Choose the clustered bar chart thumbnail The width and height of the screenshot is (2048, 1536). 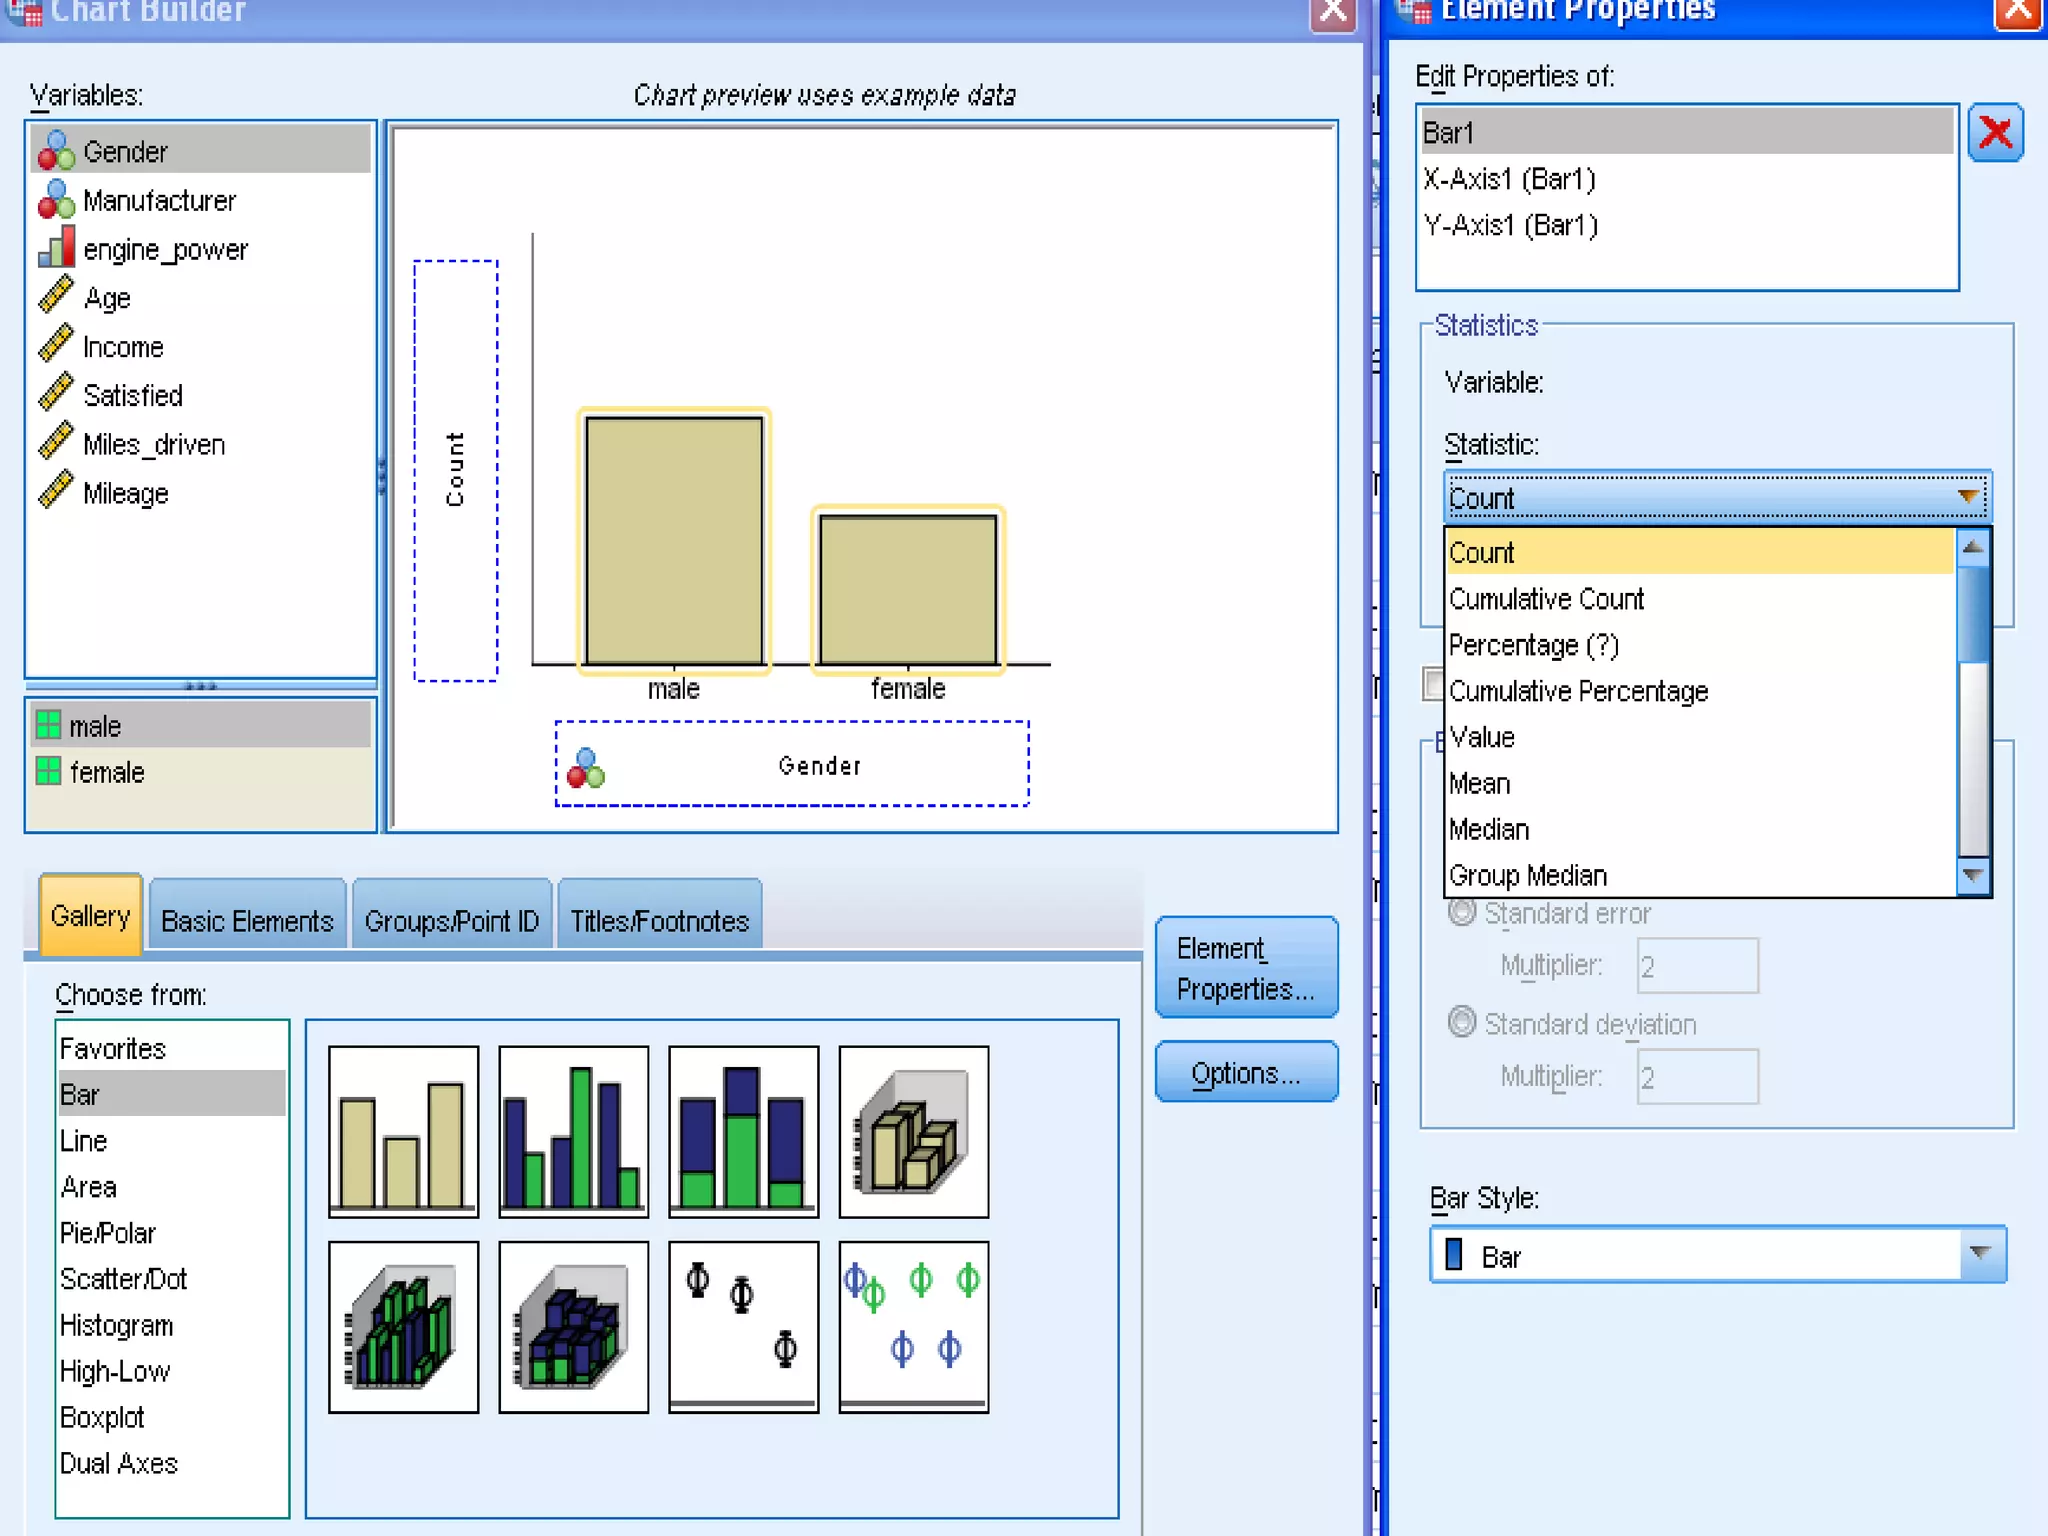click(573, 1131)
